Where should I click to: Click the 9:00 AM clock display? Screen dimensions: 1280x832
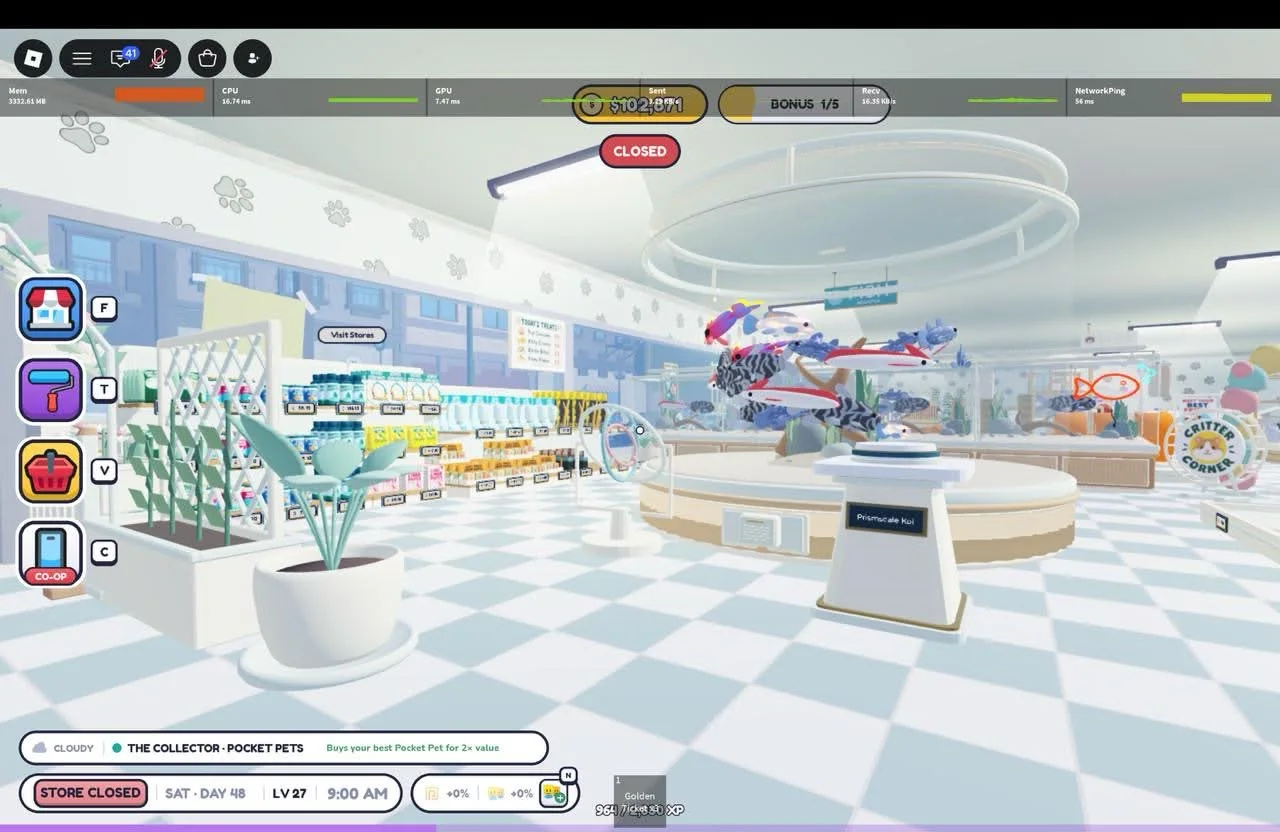[357, 793]
